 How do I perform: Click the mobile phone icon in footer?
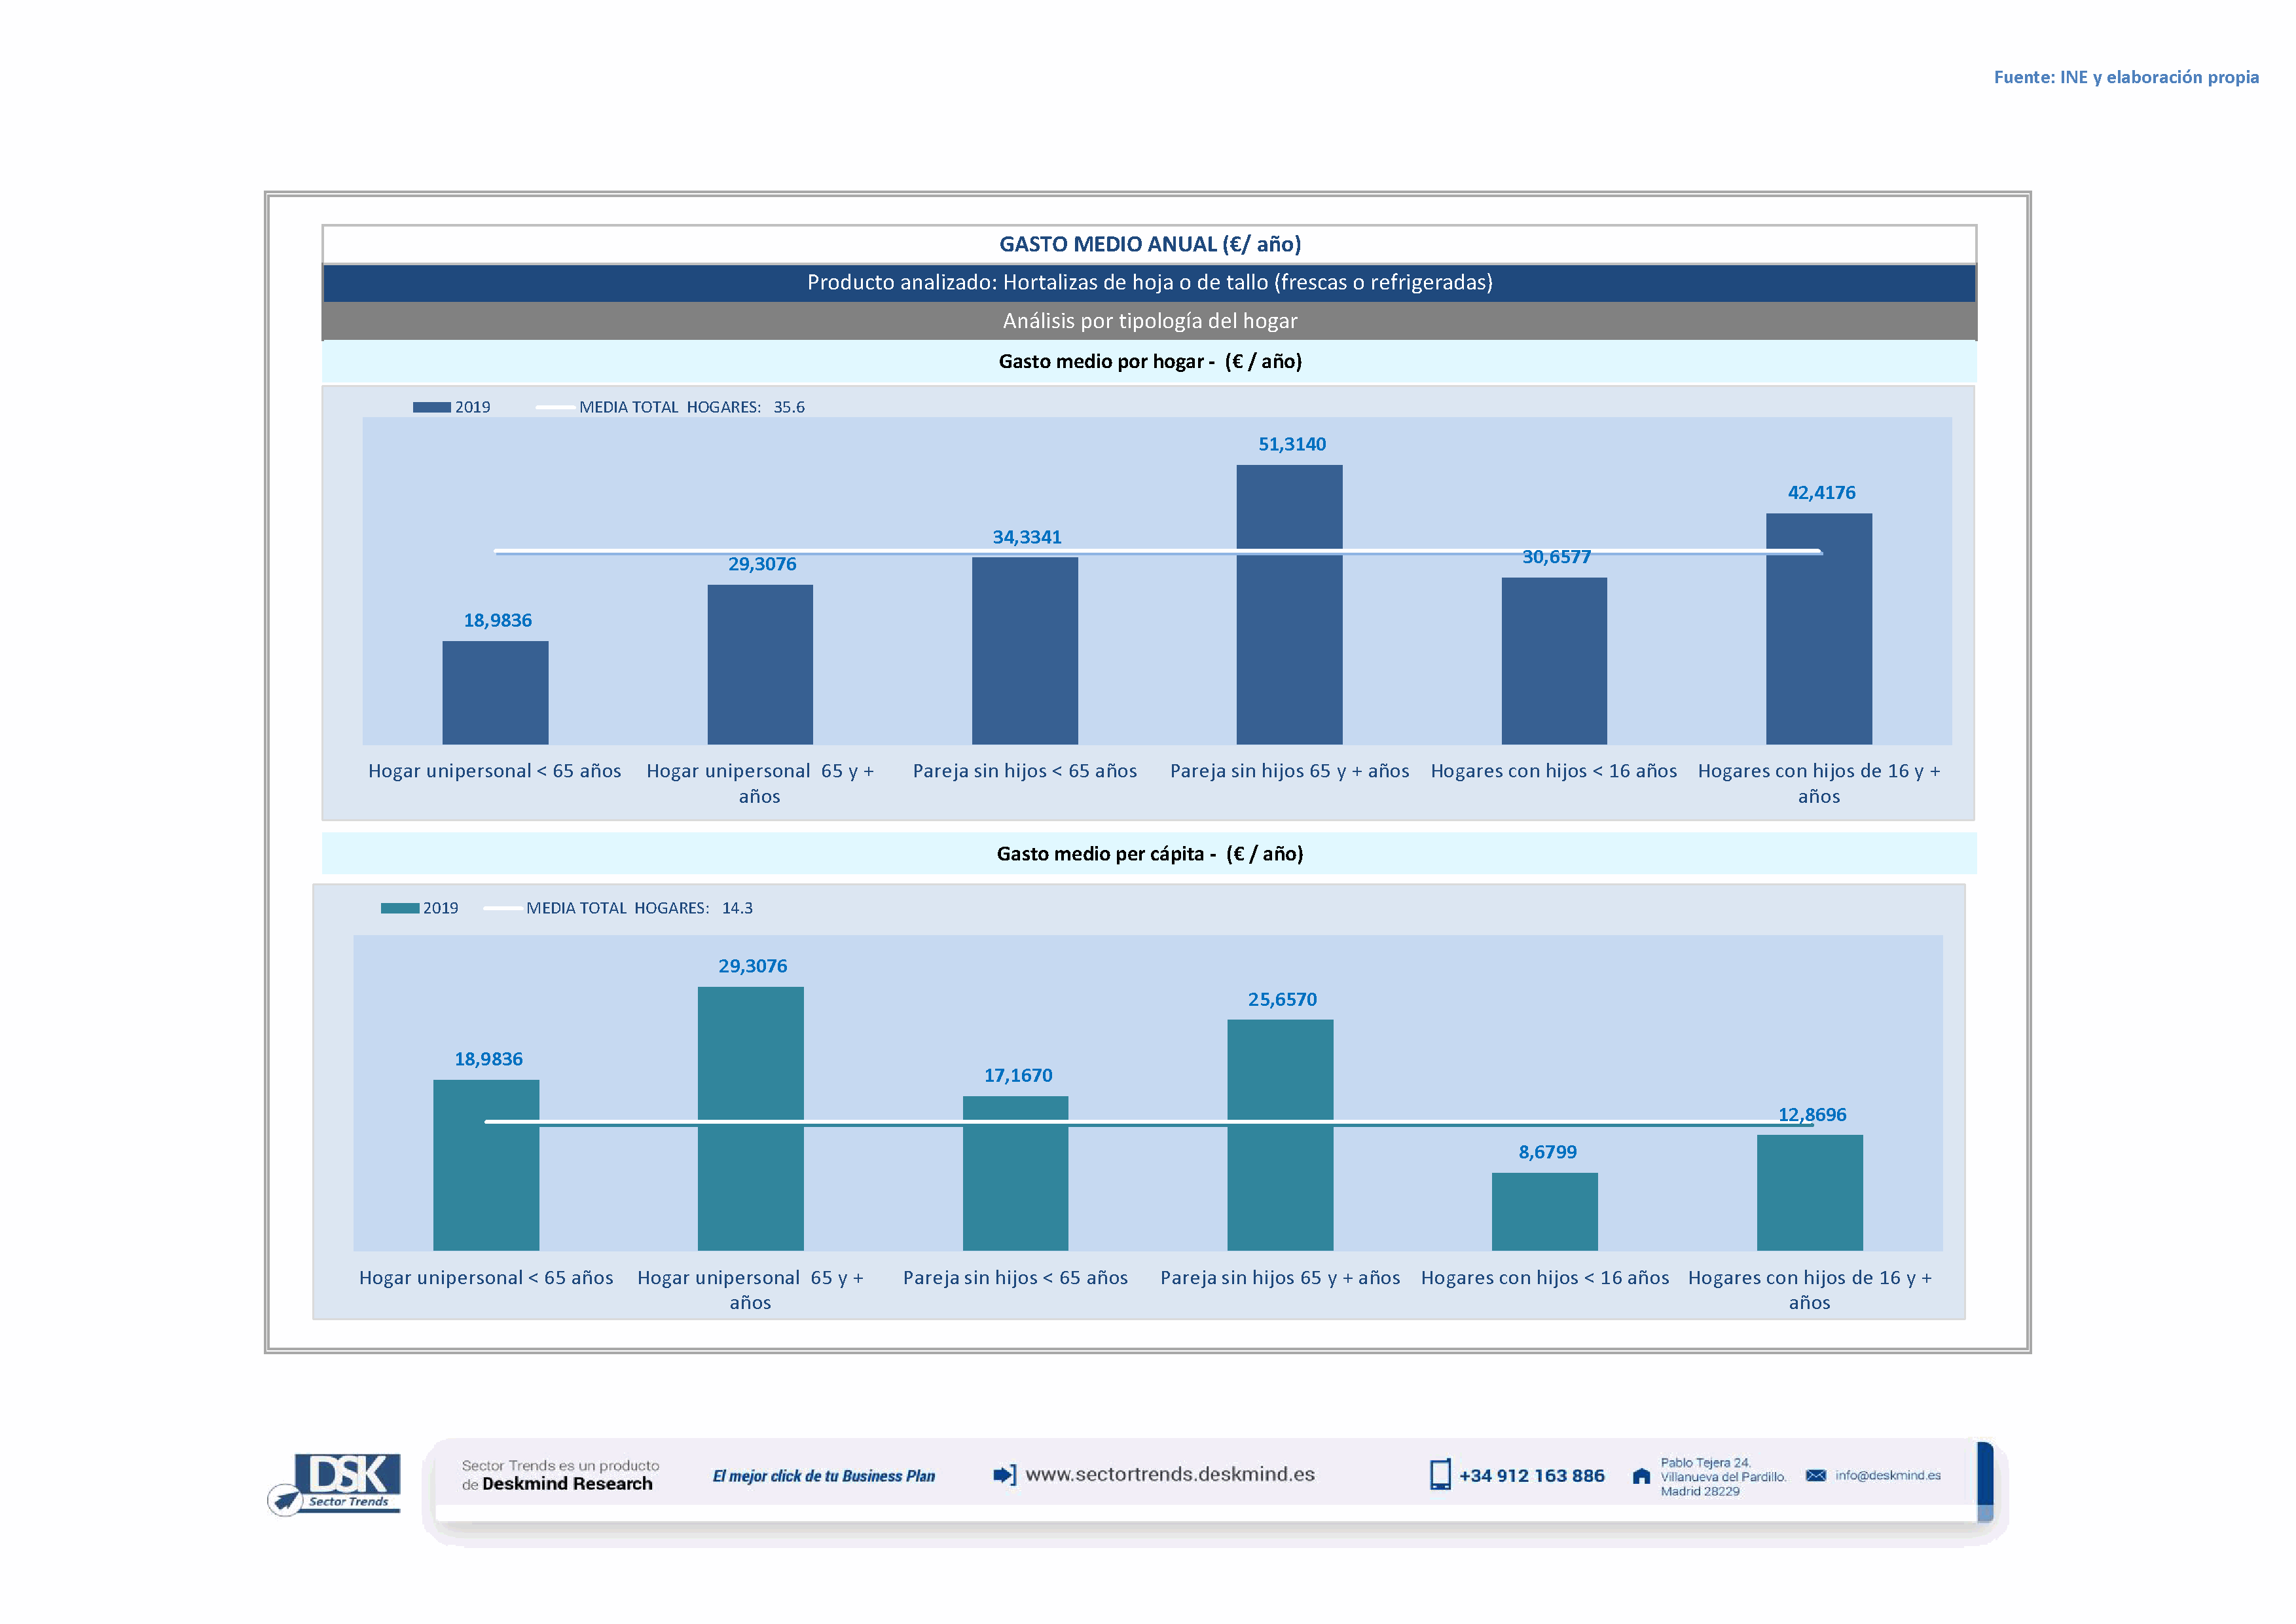(x=1439, y=1474)
